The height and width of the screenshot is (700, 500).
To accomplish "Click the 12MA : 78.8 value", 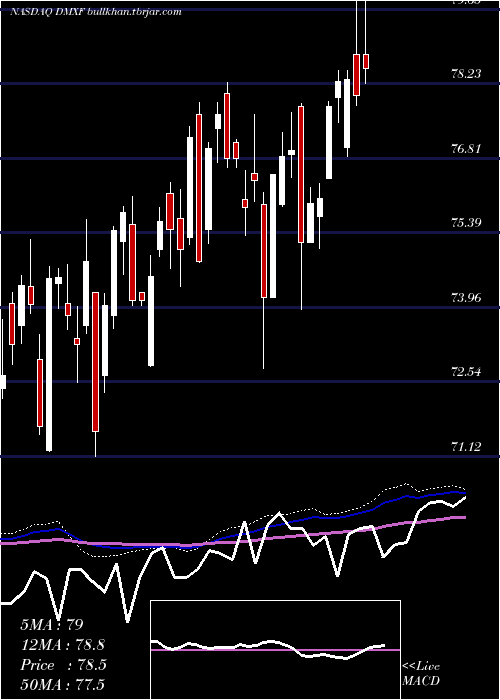I will click(x=63, y=645).
